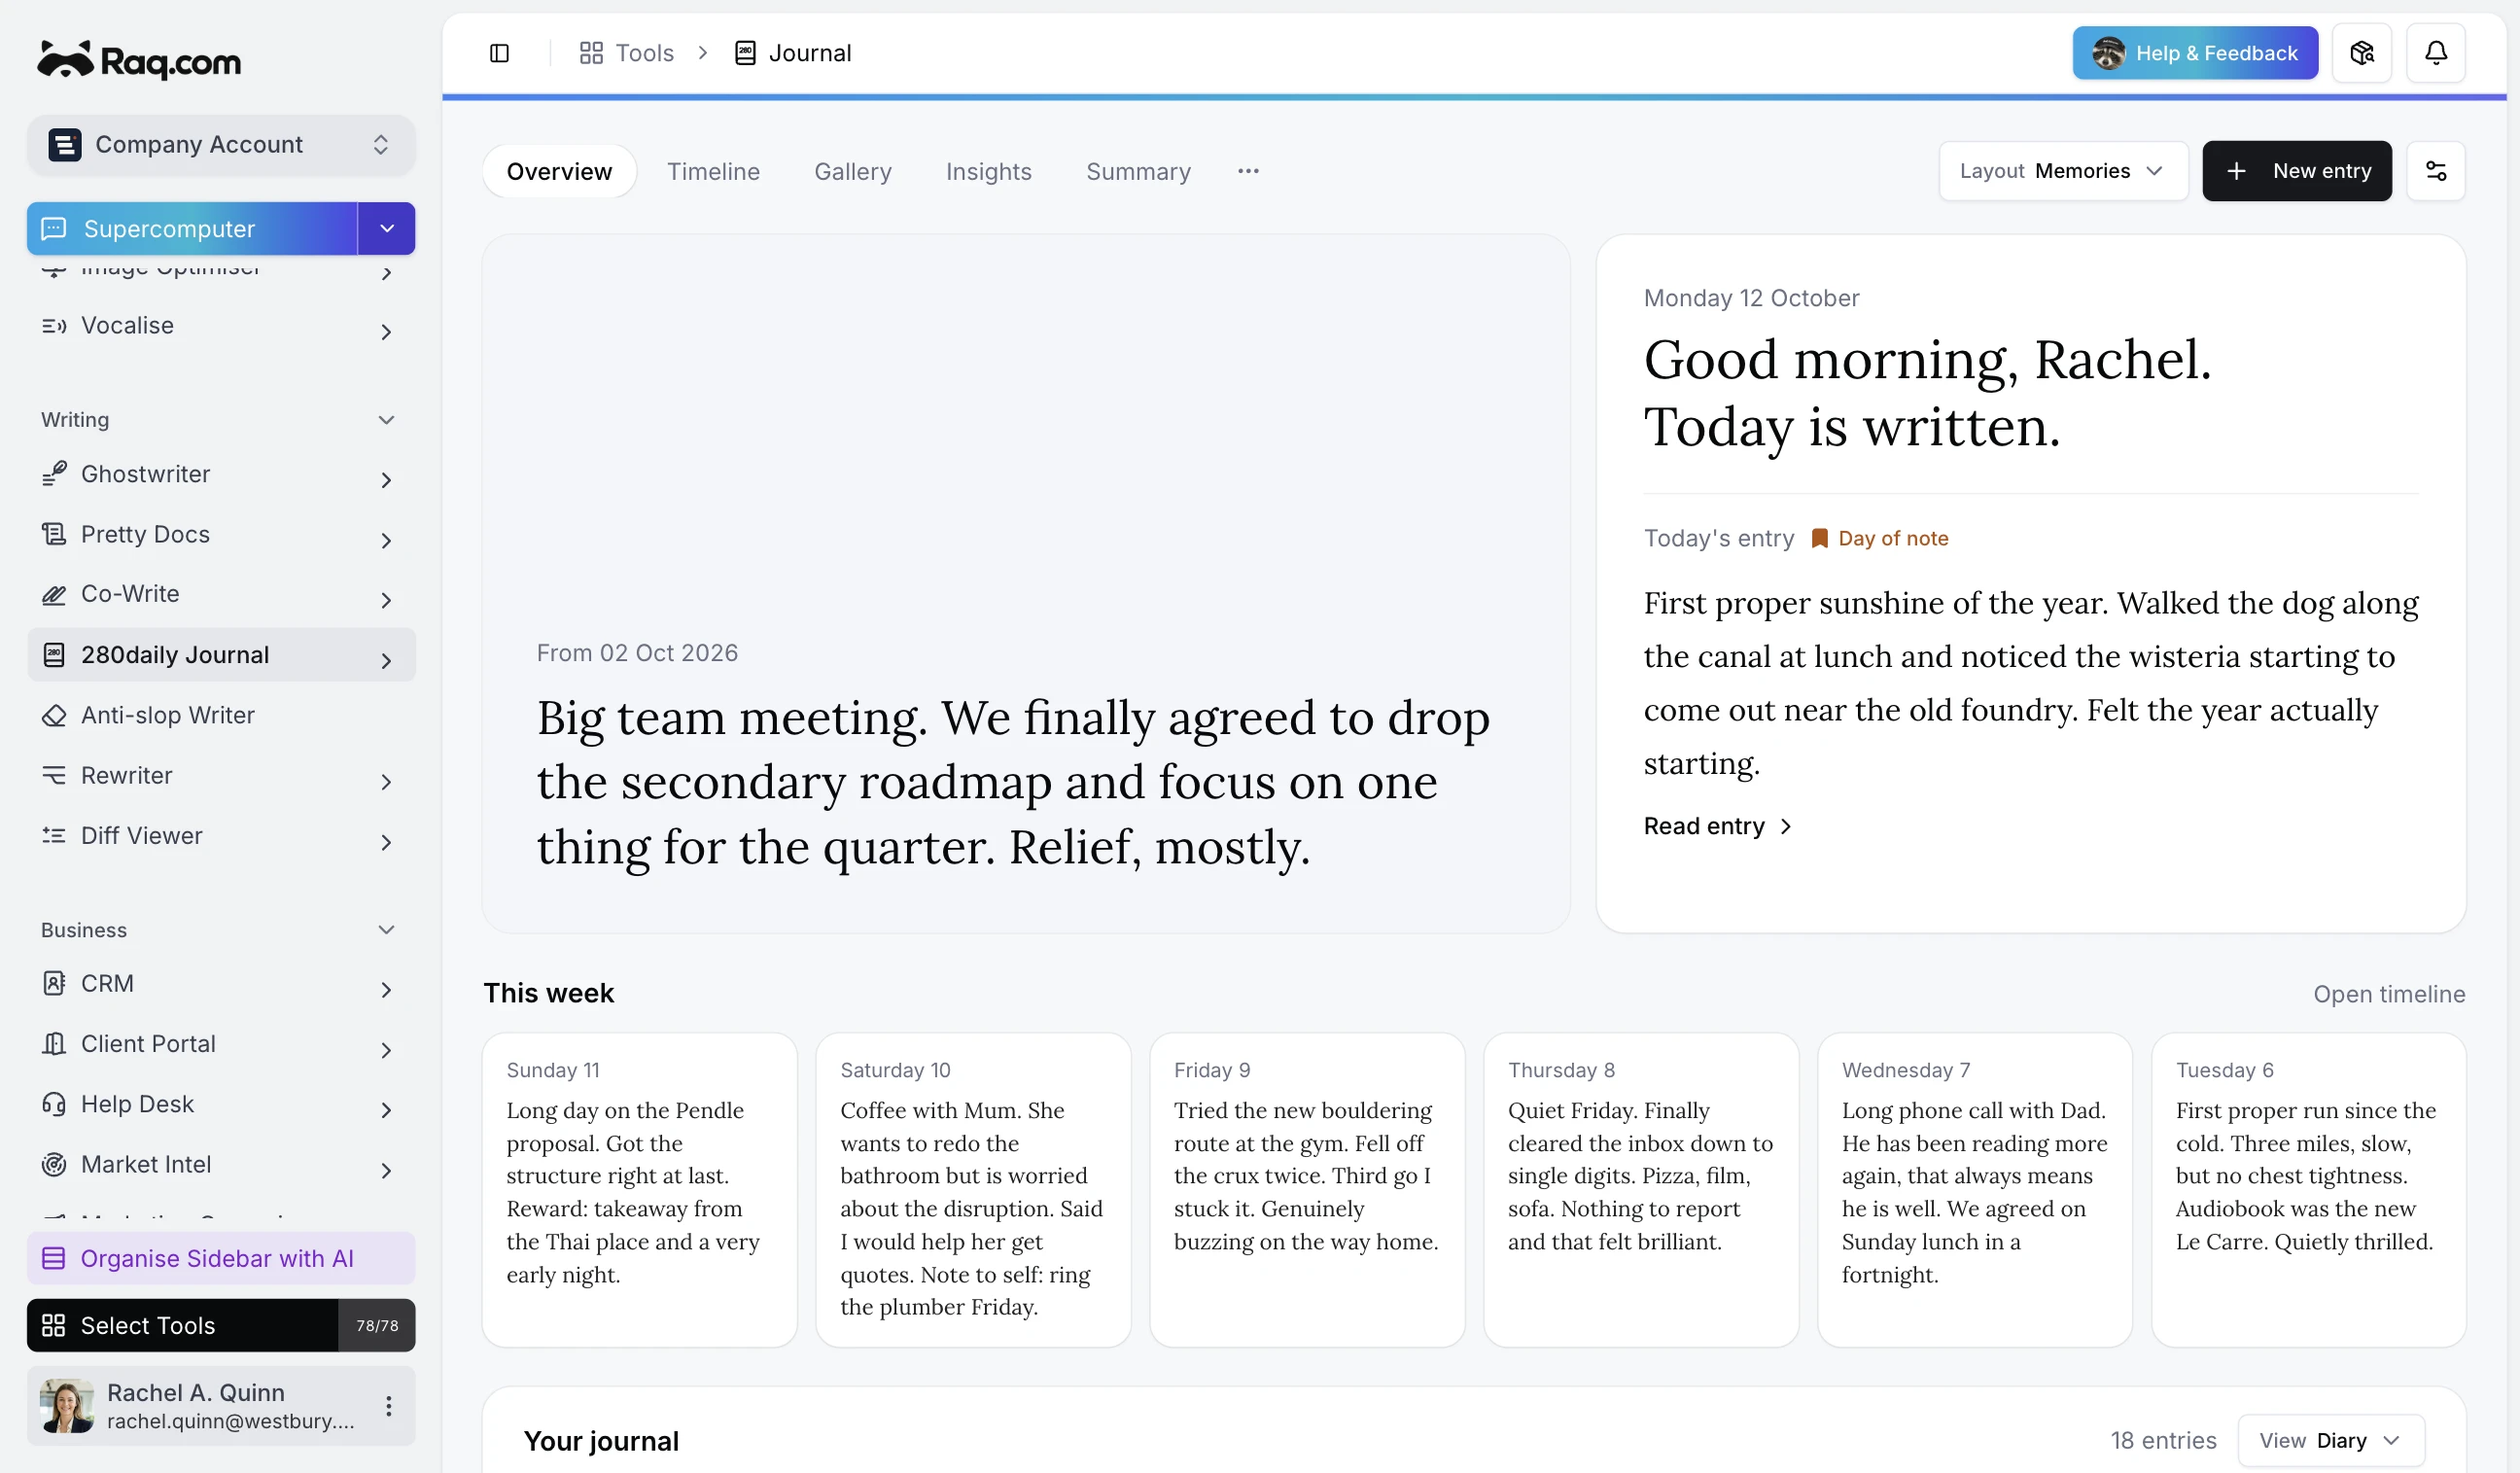Open Market Intel in sidebar
This screenshot has width=2520, height=1473.
[x=221, y=1164]
